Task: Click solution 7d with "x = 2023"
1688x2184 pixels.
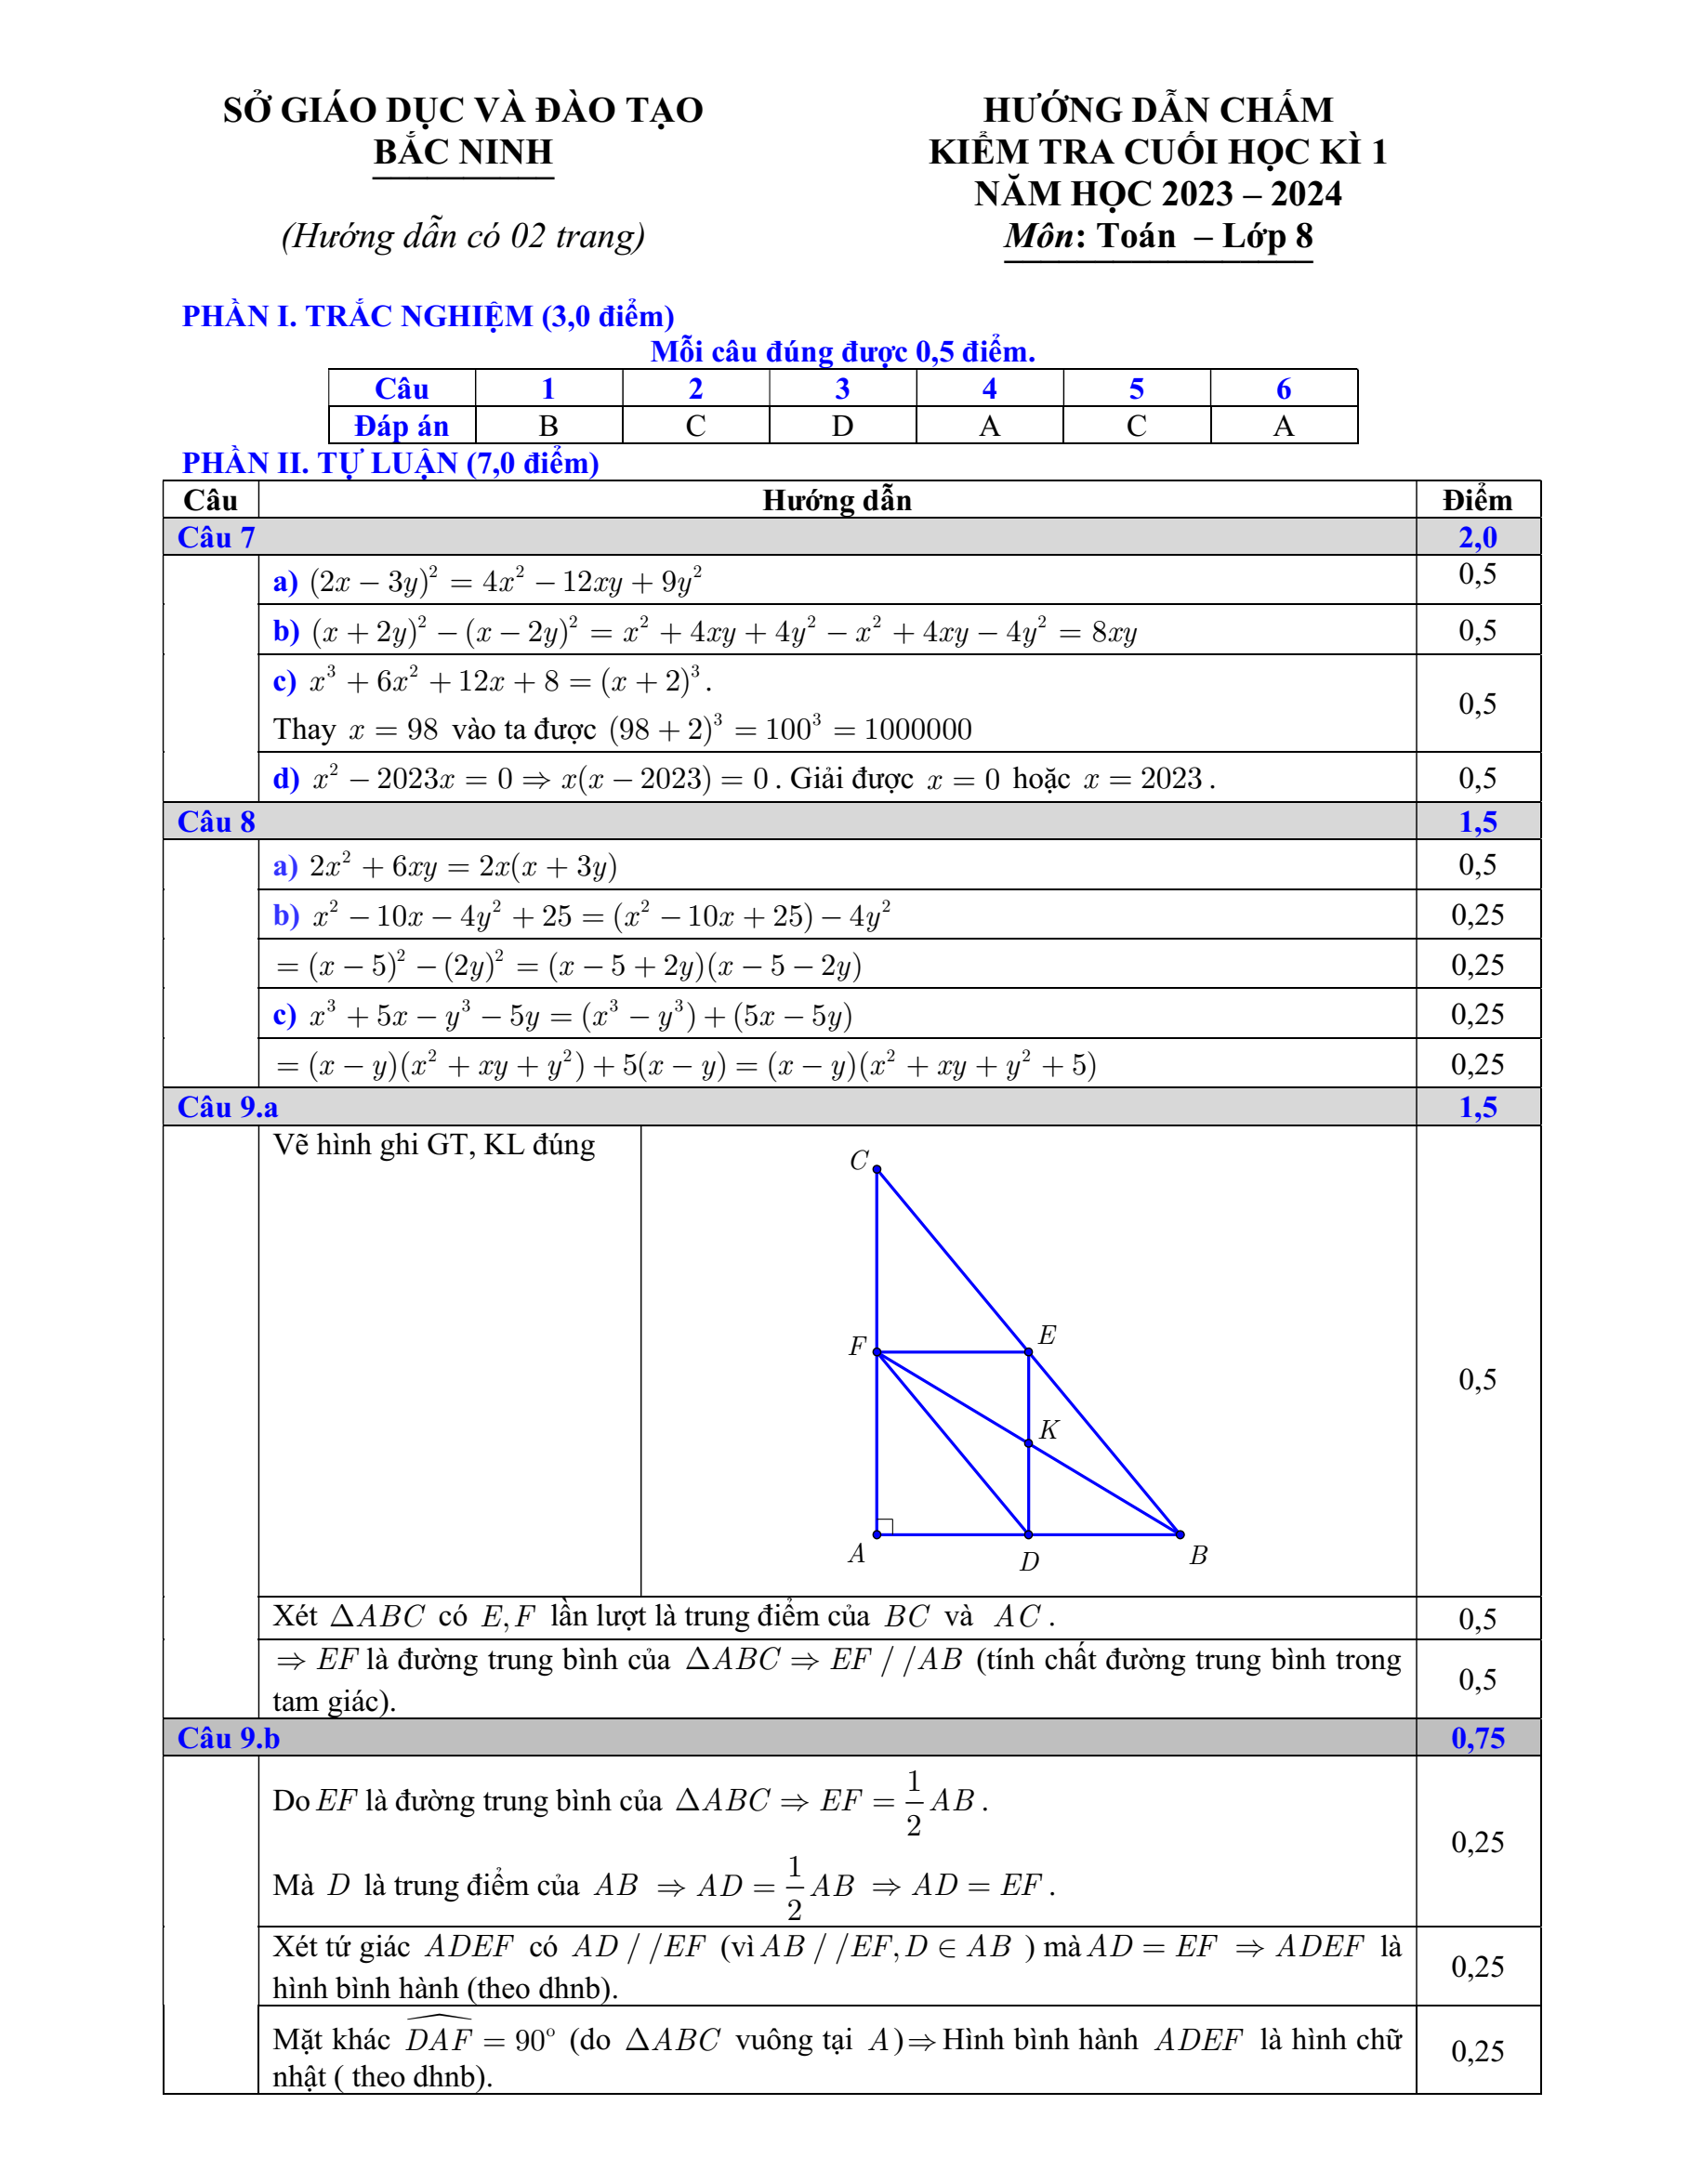Action: [x=744, y=778]
